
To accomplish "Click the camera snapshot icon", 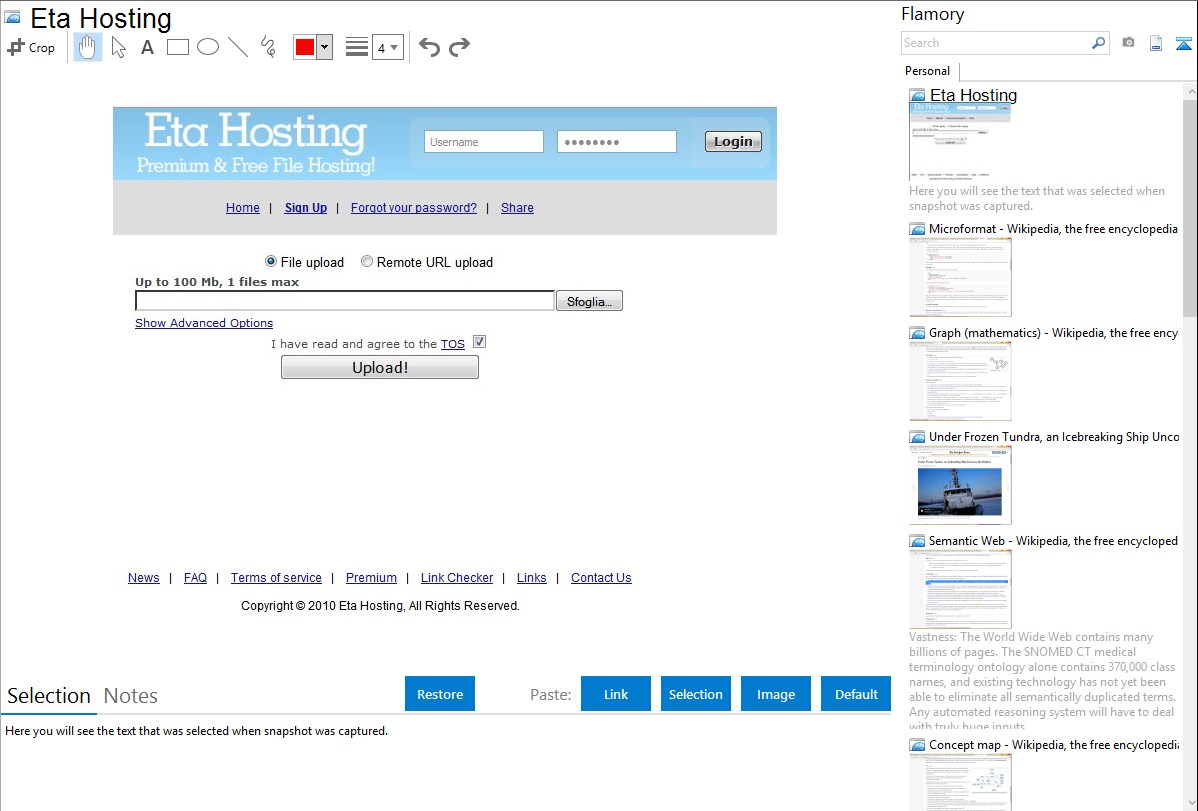I will coord(1128,43).
